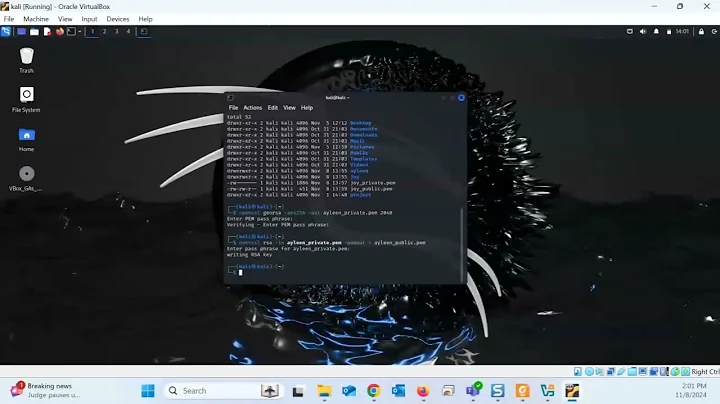This screenshot has width=720, height=404.
Task: Select the File System desktop icon
Action: [x=26, y=100]
